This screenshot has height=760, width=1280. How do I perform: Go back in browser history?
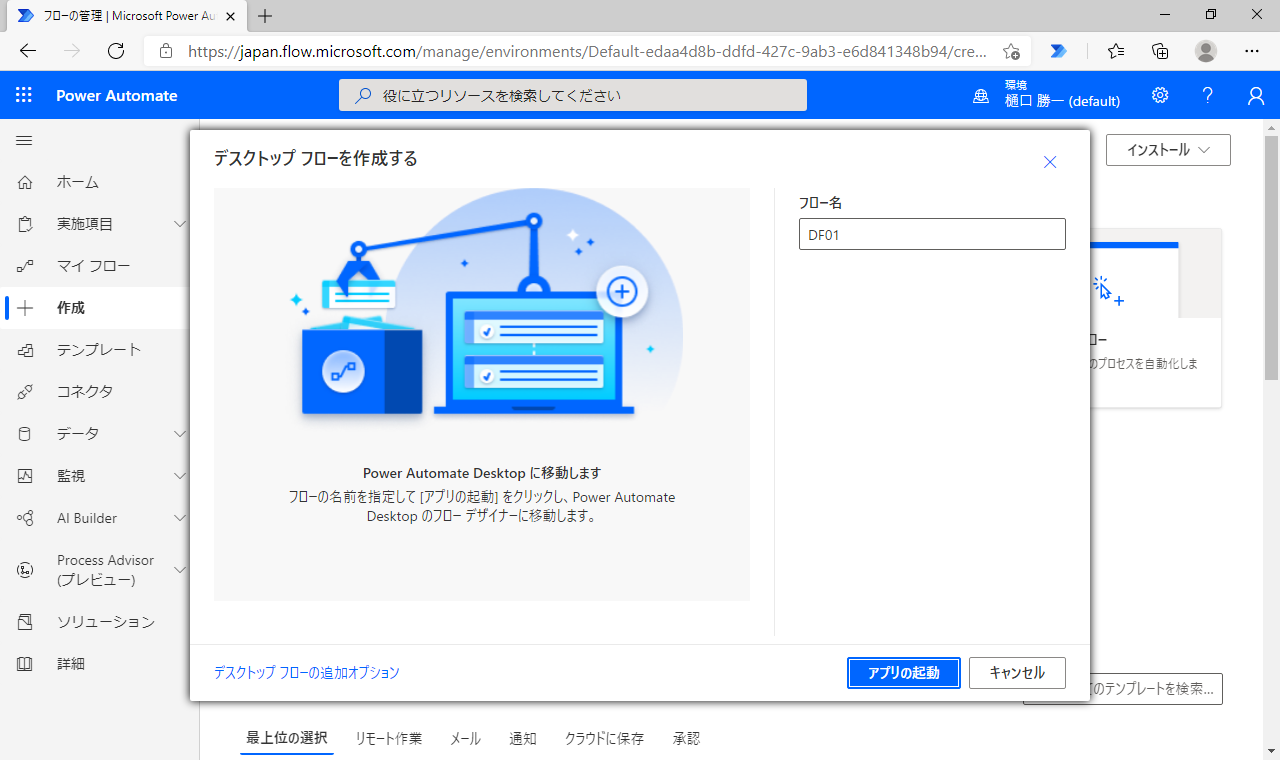click(28, 51)
